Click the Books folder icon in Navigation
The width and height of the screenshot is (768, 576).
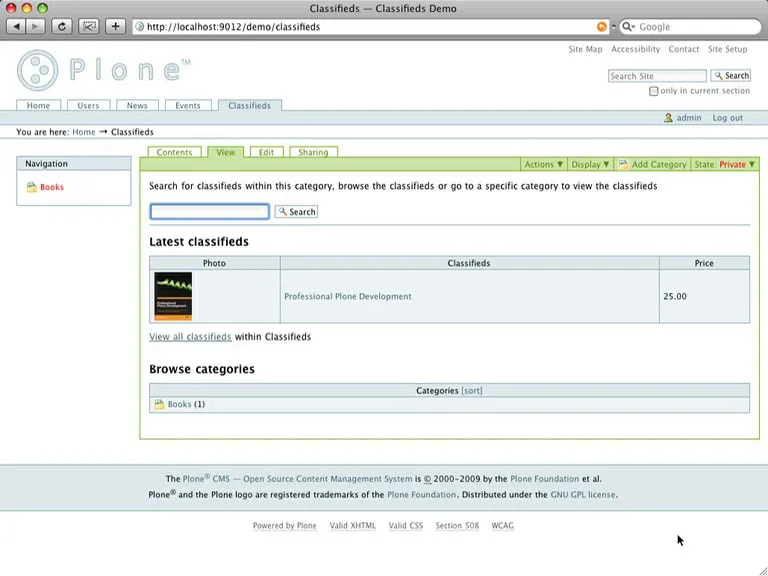pos(32,187)
